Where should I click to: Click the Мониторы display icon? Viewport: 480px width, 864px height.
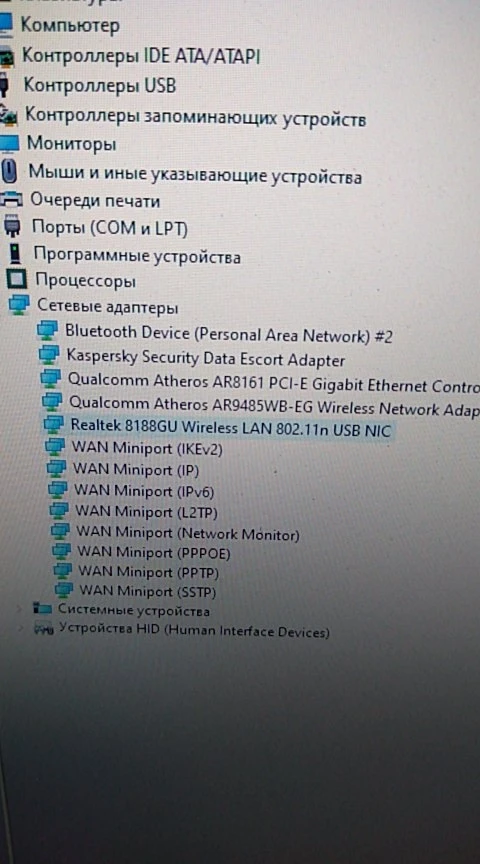[x=9, y=144]
